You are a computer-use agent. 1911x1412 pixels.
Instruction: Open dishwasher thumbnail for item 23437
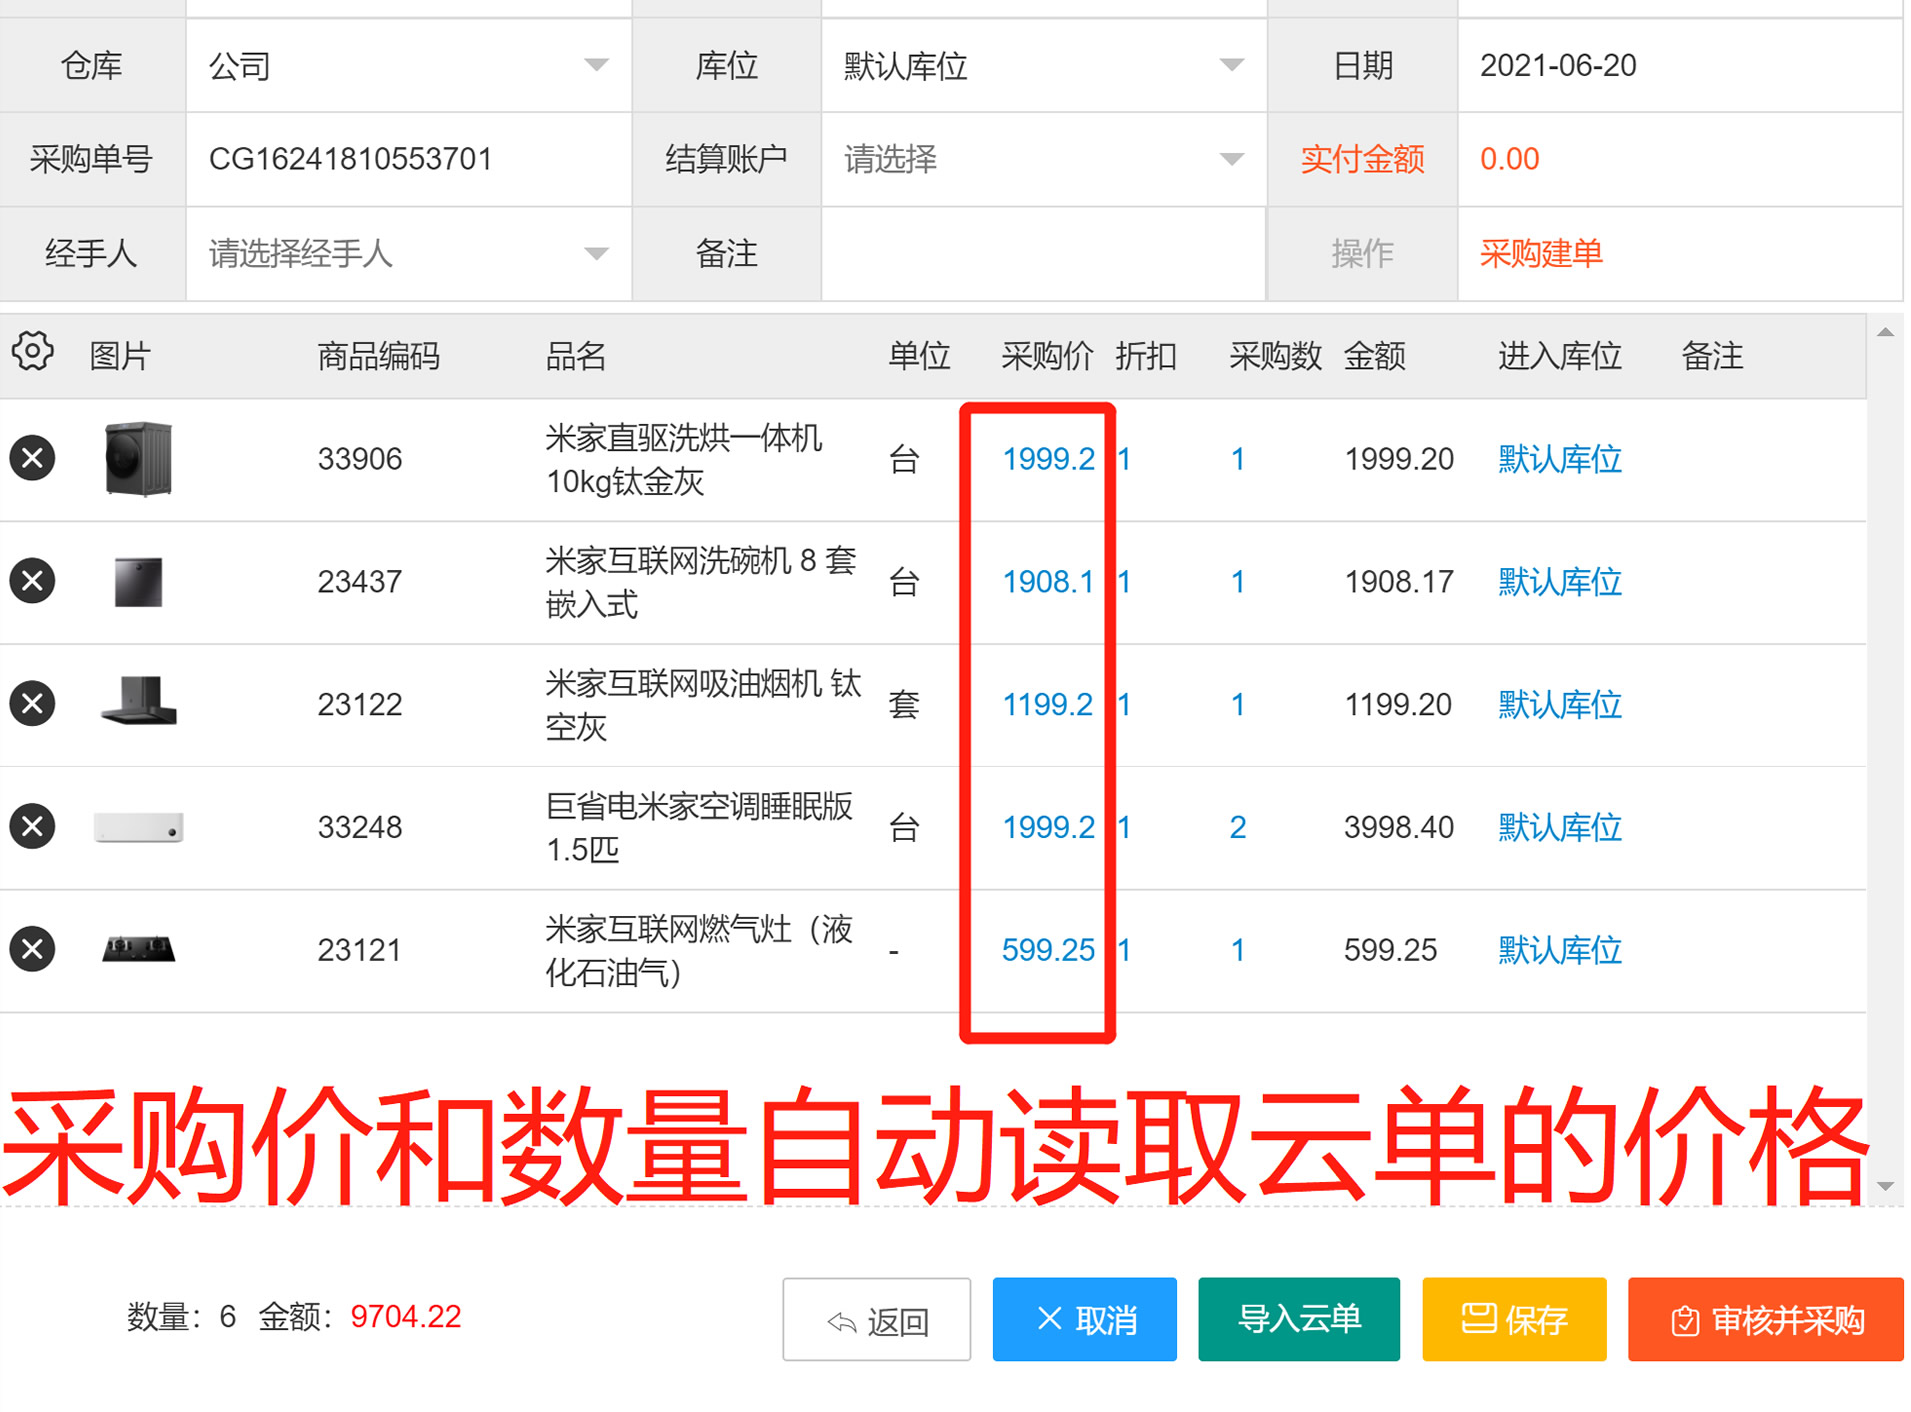tap(138, 582)
